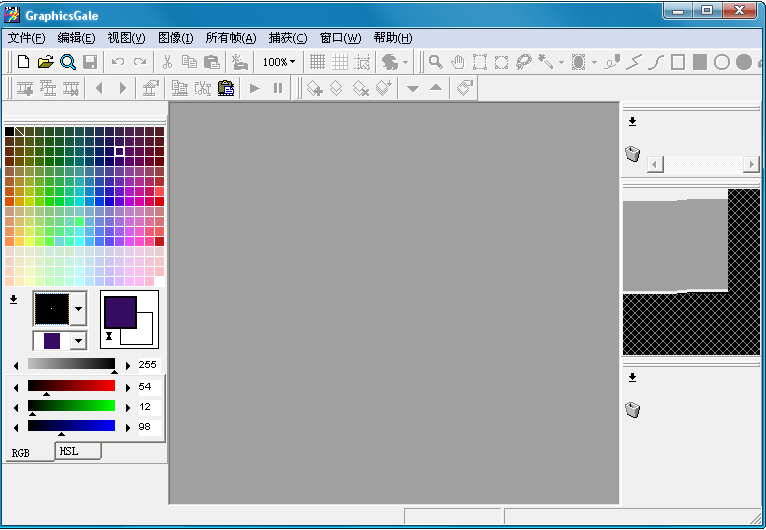766x530 pixels.
Task: Click the red channel slider
Action: pyautogui.click(x=71, y=386)
